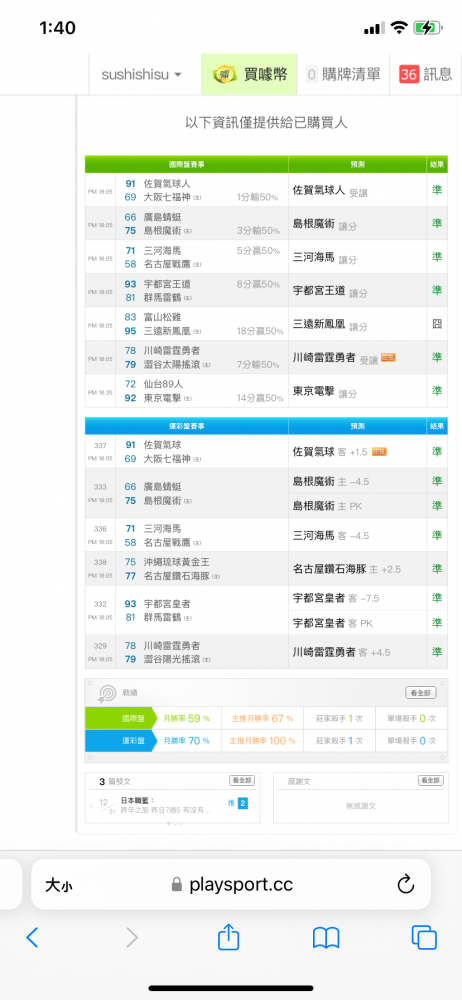This screenshot has height=1000, width=462.
Task: Tap the lock icon before playsport.cc
Action: click(x=177, y=885)
